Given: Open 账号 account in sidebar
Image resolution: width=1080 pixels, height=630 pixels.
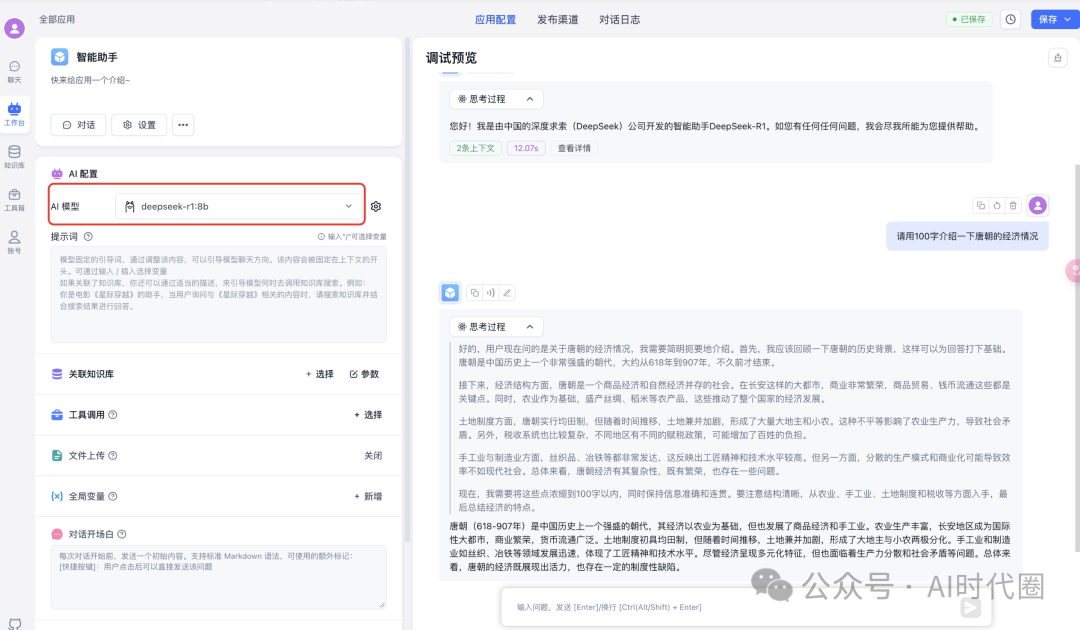Looking at the screenshot, I should [x=14, y=242].
